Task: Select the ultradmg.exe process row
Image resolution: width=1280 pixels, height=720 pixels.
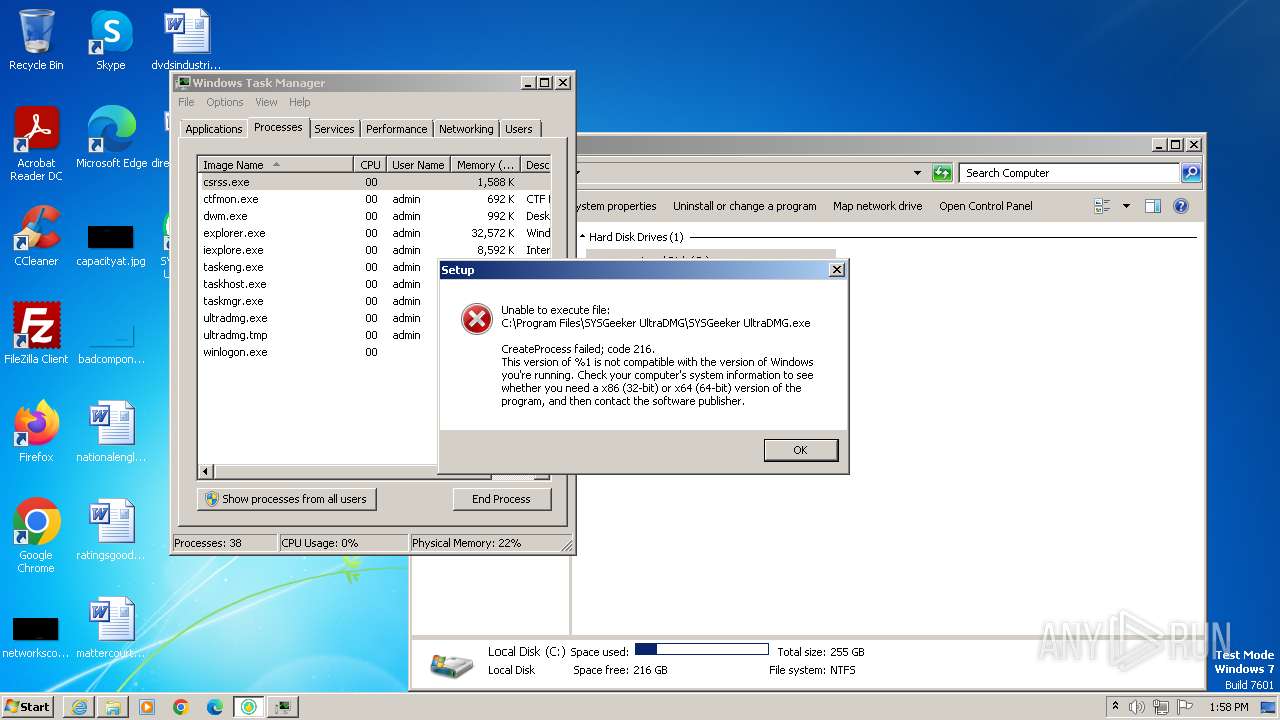Action: (318, 318)
